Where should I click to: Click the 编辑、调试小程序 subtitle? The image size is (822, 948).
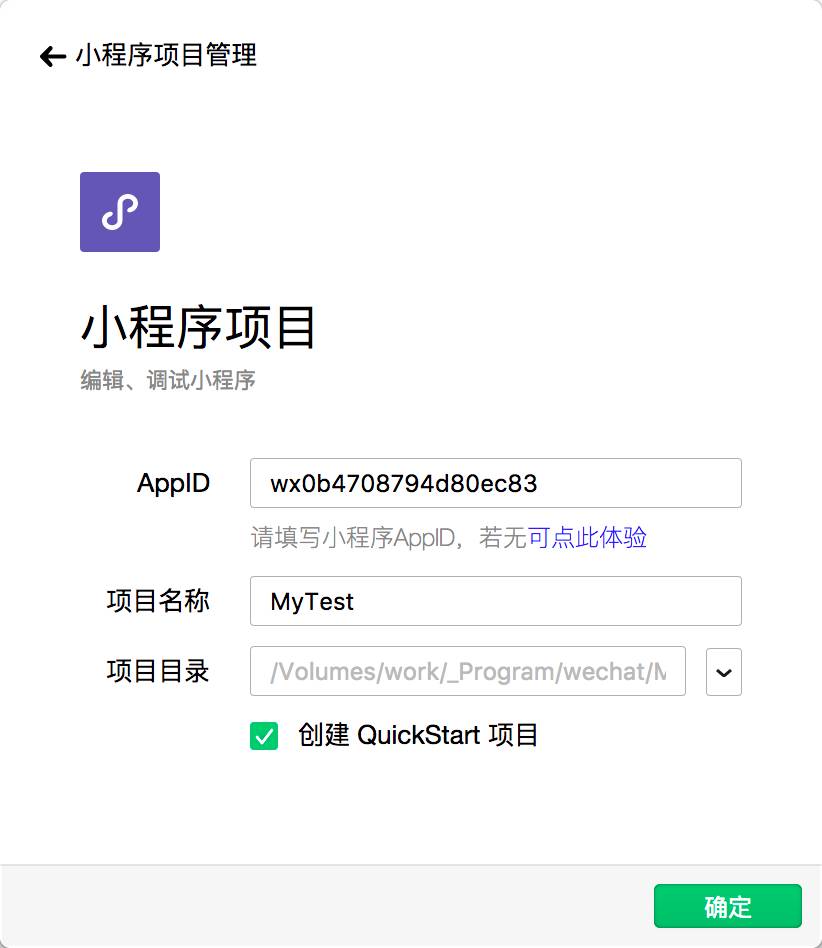(168, 380)
